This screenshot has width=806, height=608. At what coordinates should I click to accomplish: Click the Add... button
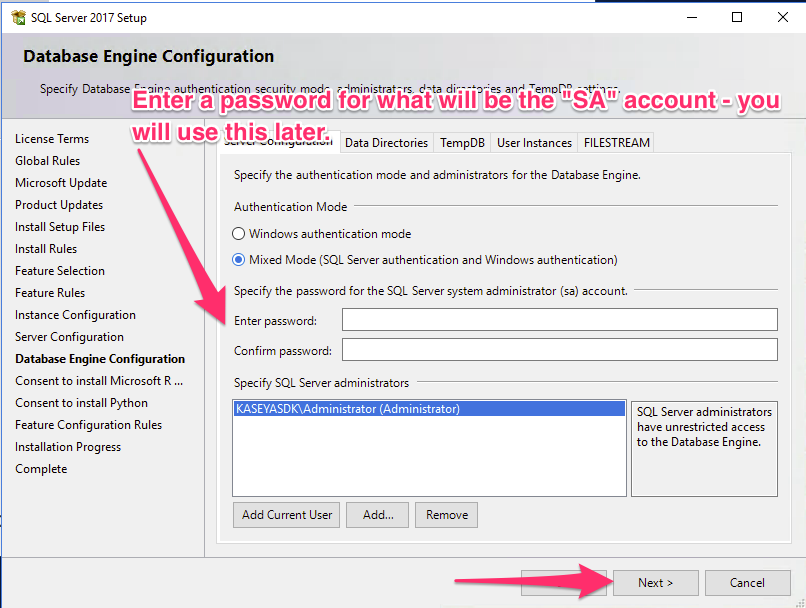click(x=377, y=515)
